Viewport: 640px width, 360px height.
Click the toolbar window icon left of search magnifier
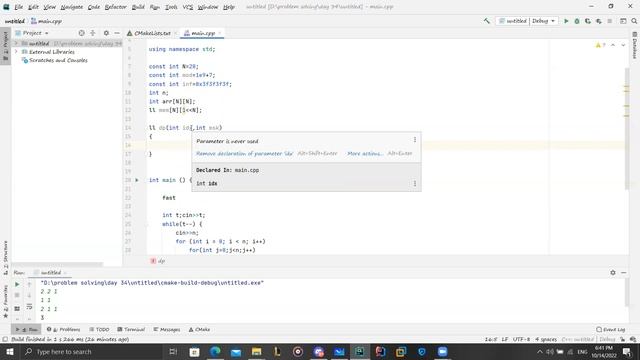[623, 21]
